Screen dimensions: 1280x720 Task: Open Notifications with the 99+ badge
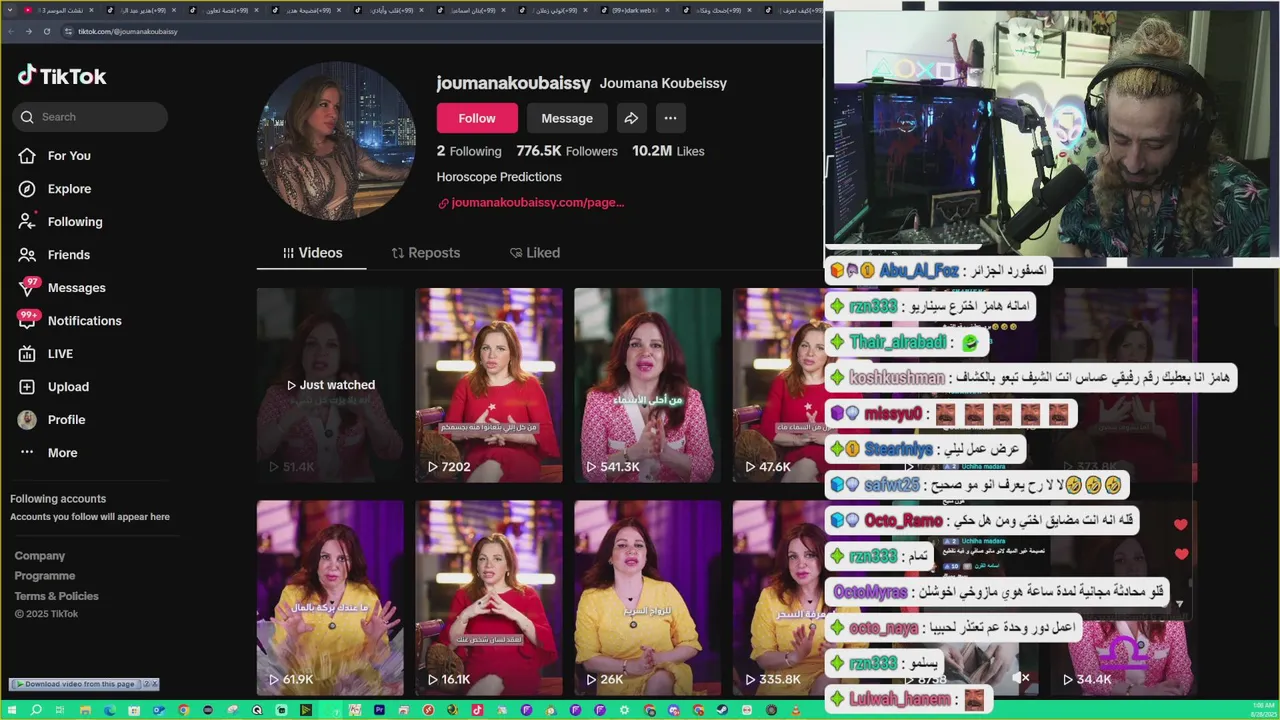(70, 321)
